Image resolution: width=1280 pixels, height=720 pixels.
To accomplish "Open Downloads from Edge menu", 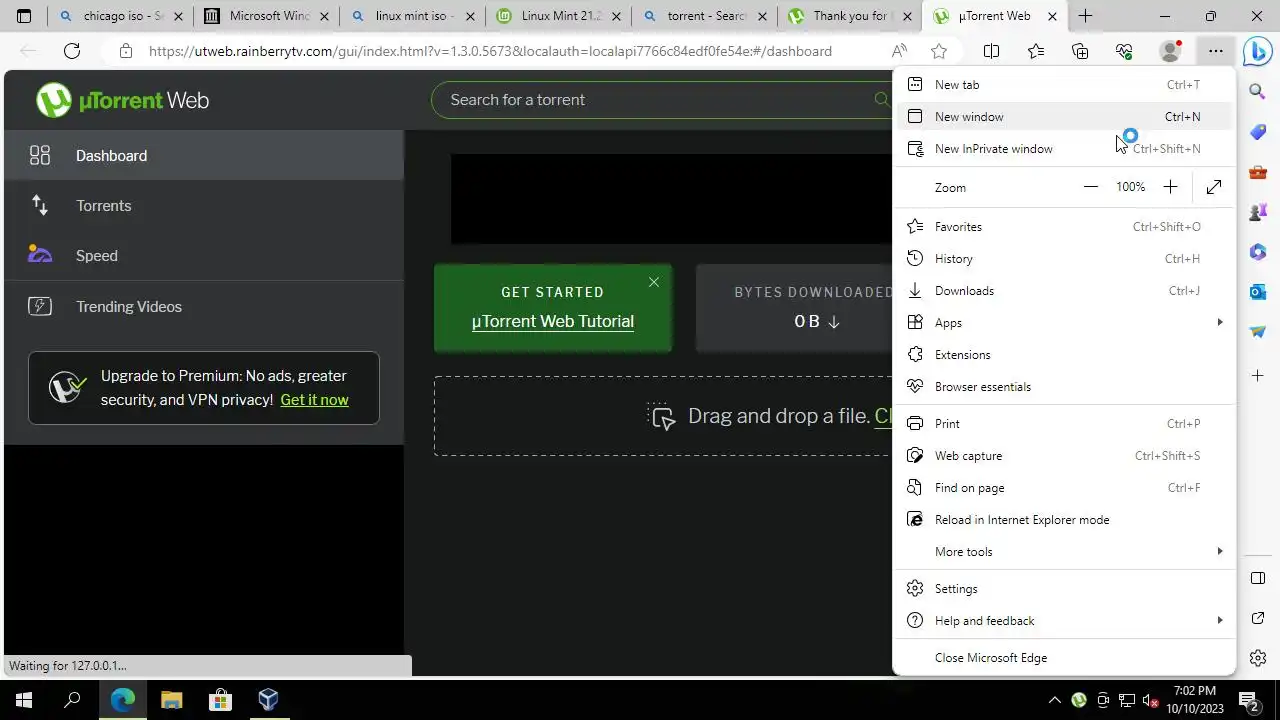I will (x=1064, y=291).
